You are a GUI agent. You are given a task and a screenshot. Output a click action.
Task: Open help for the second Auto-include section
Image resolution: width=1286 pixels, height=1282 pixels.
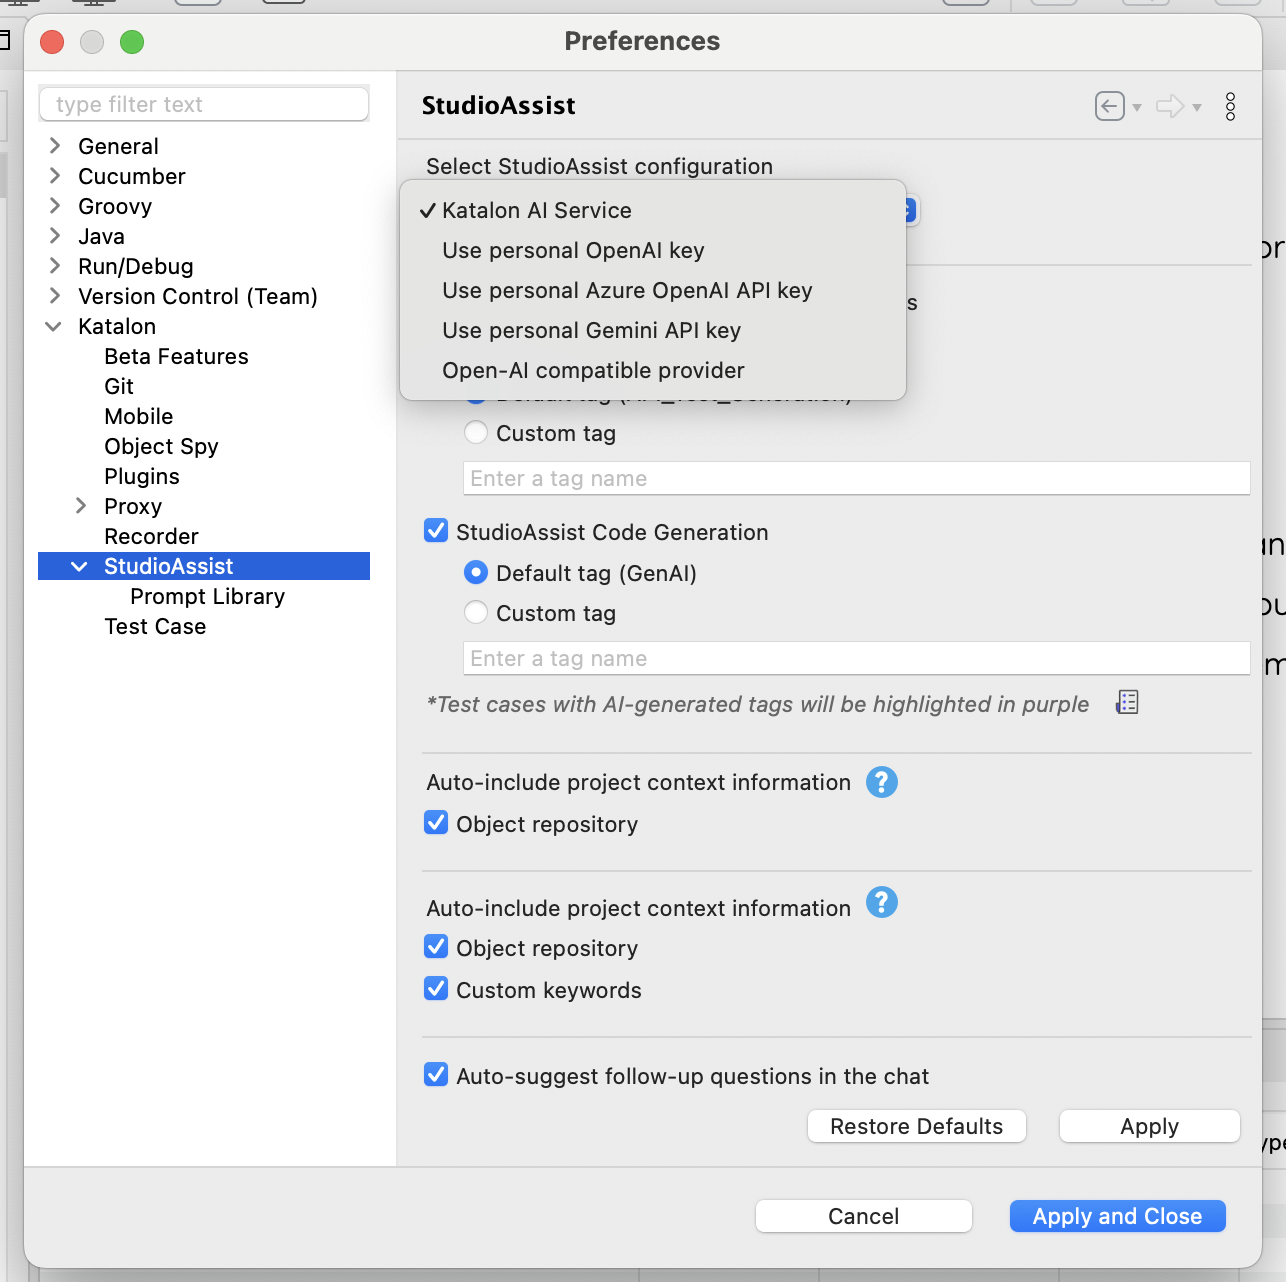tap(881, 902)
